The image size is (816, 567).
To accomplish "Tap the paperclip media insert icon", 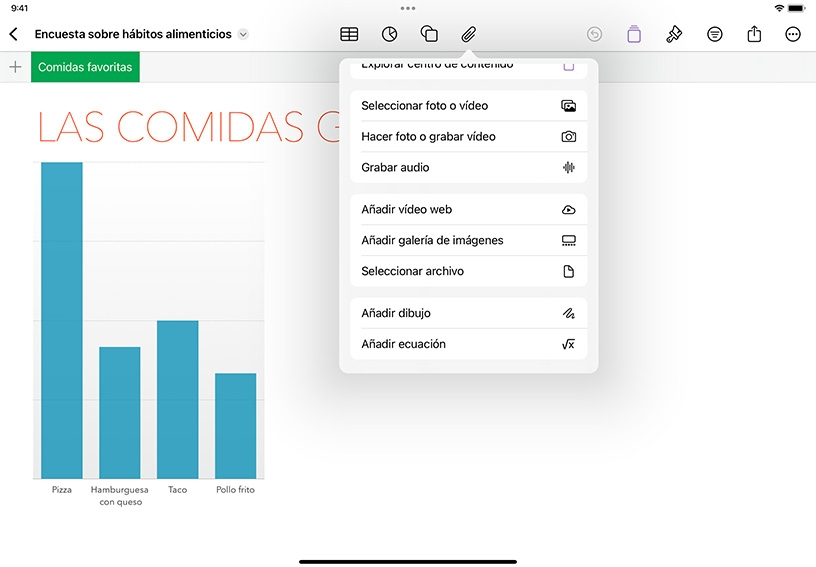I will click(x=468, y=34).
